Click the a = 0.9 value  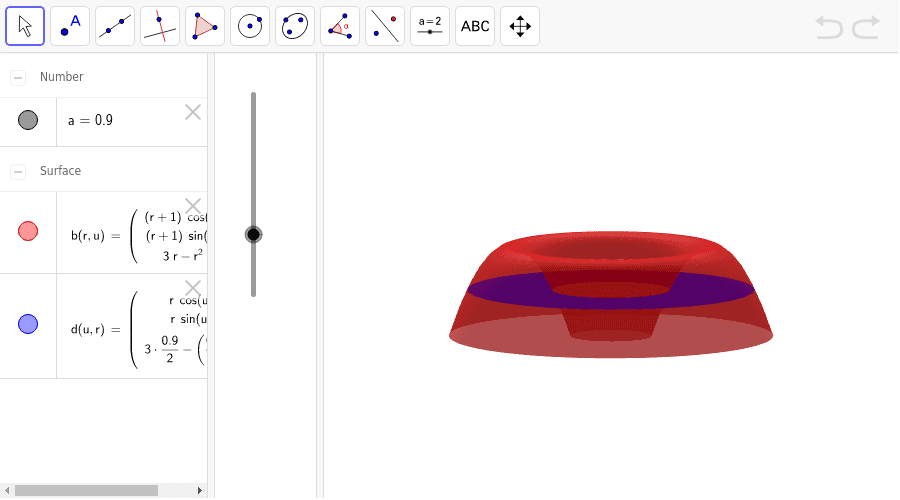[90, 120]
